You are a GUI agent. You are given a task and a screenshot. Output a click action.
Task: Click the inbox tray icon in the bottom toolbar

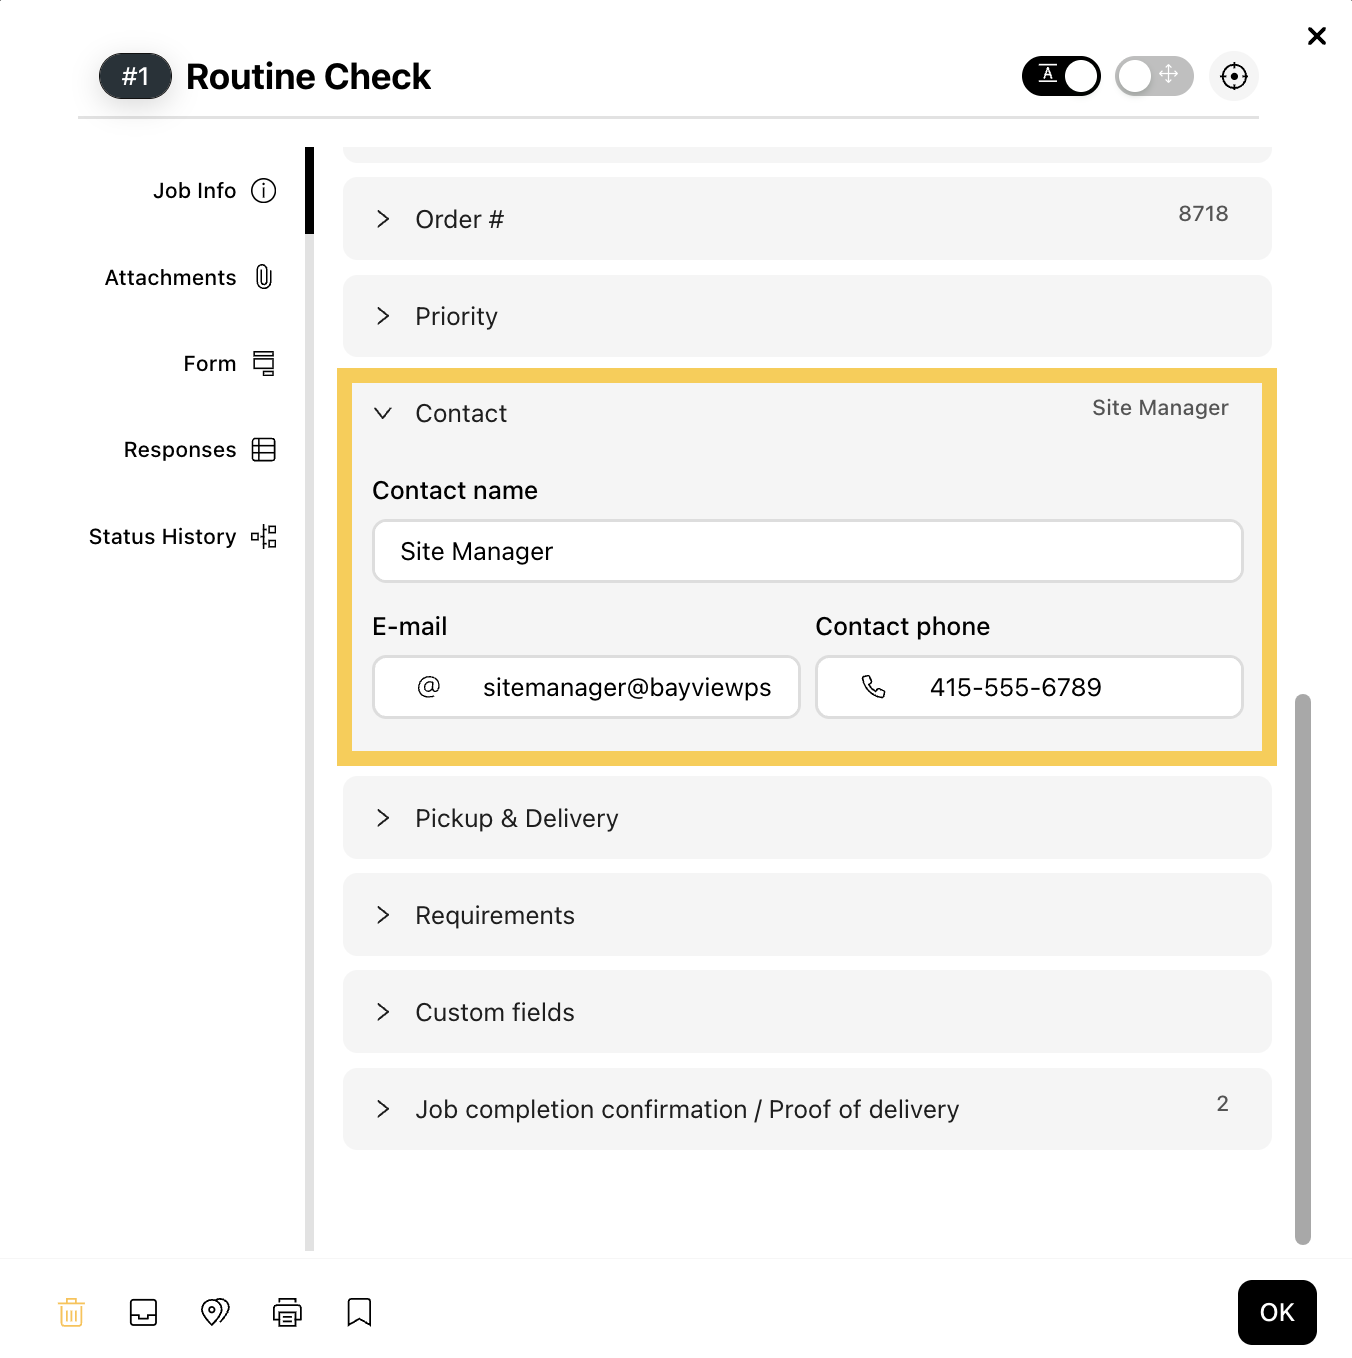coord(144,1312)
